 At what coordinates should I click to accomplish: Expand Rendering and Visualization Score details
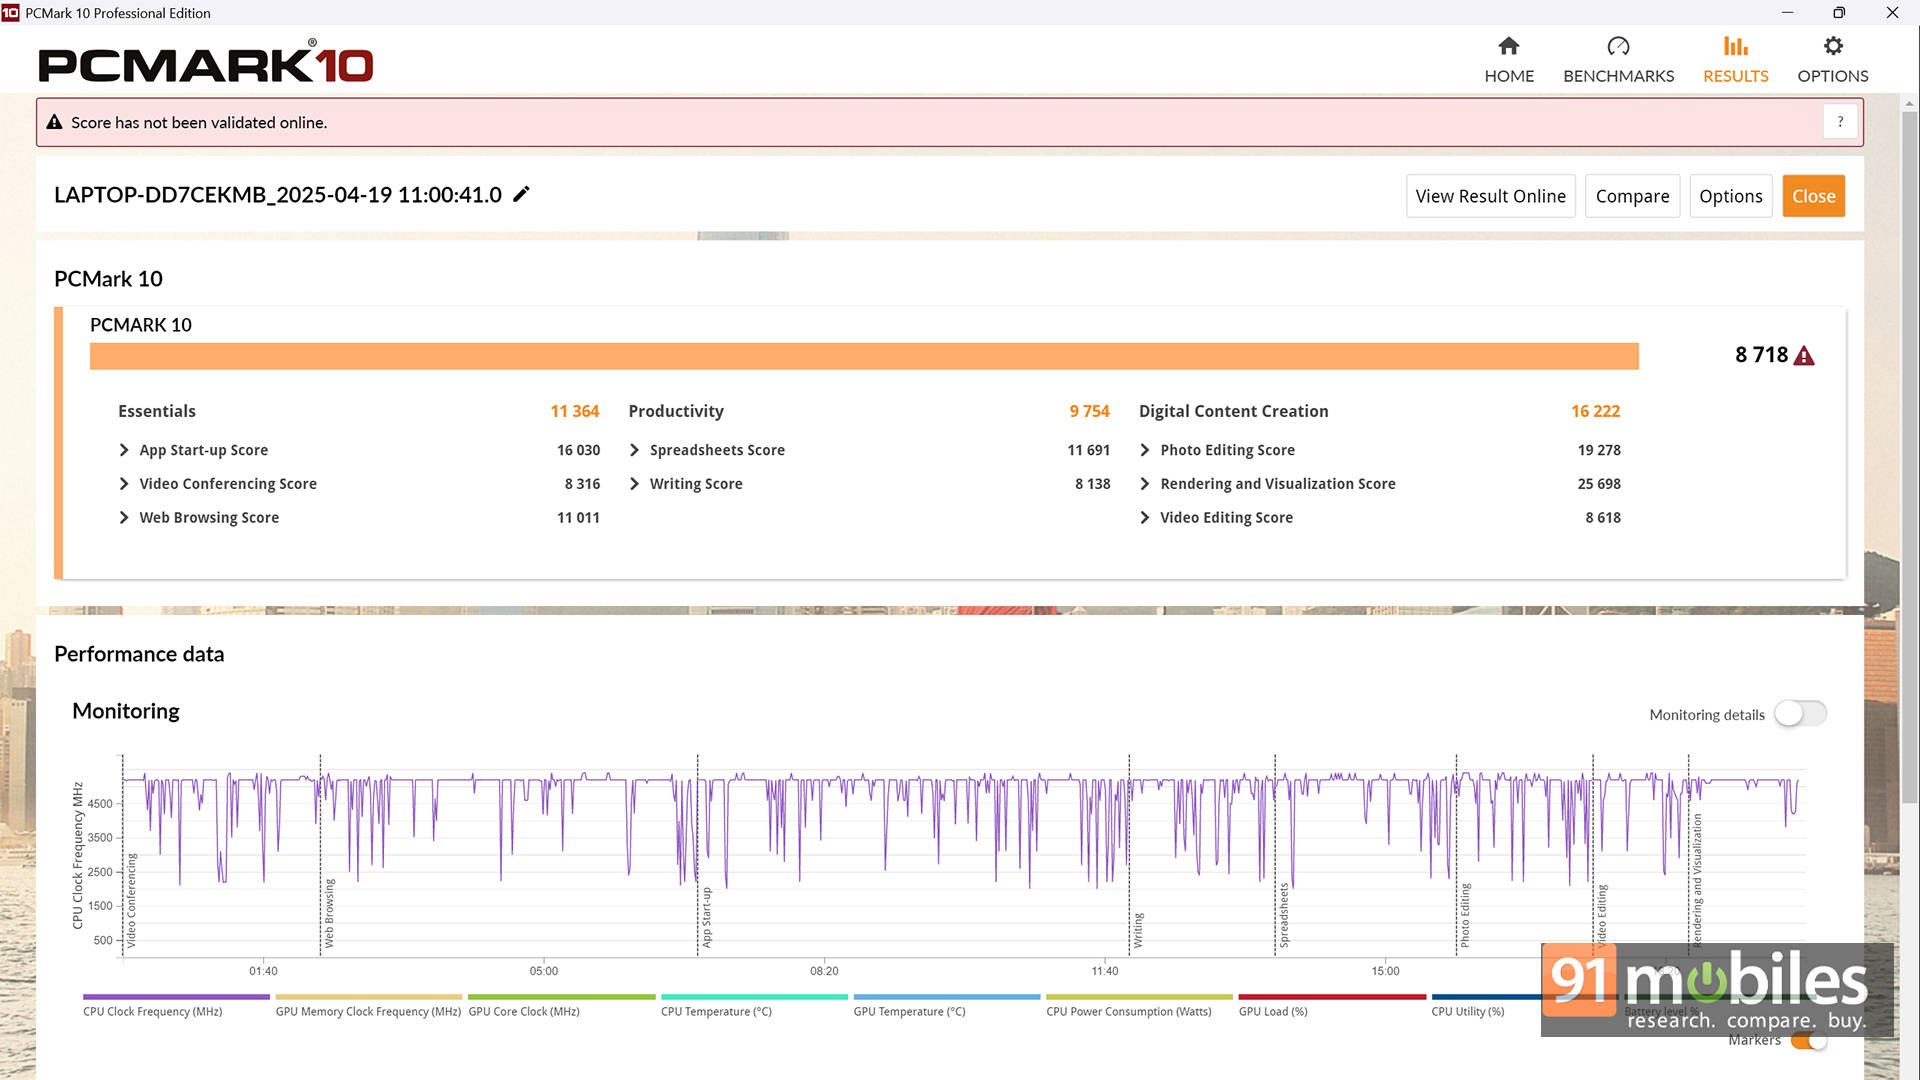pos(1145,484)
